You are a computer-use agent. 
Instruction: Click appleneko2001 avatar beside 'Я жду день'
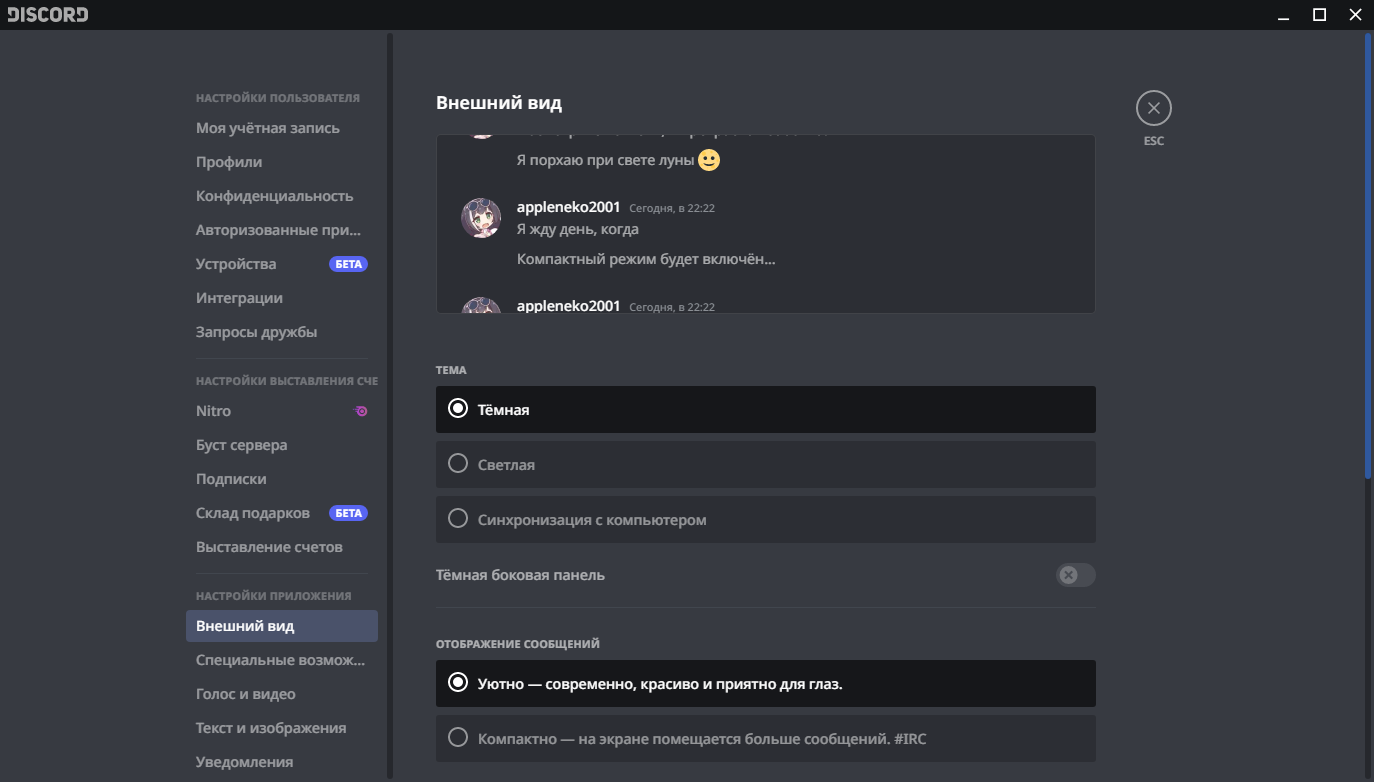coord(481,218)
